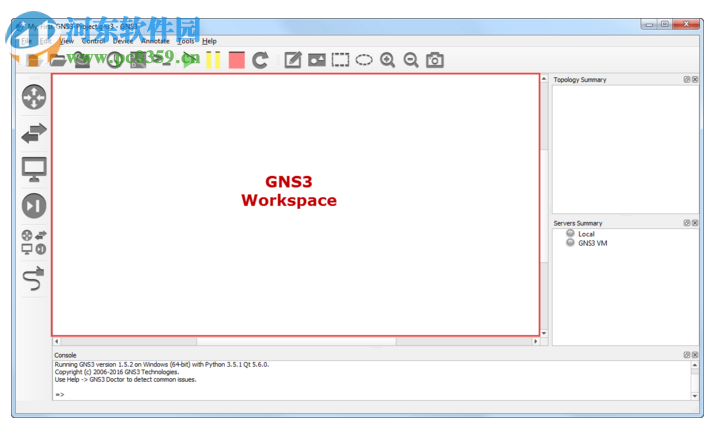Click console scrollbar down arrow
The height and width of the screenshot is (422, 715).
click(694, 396)
